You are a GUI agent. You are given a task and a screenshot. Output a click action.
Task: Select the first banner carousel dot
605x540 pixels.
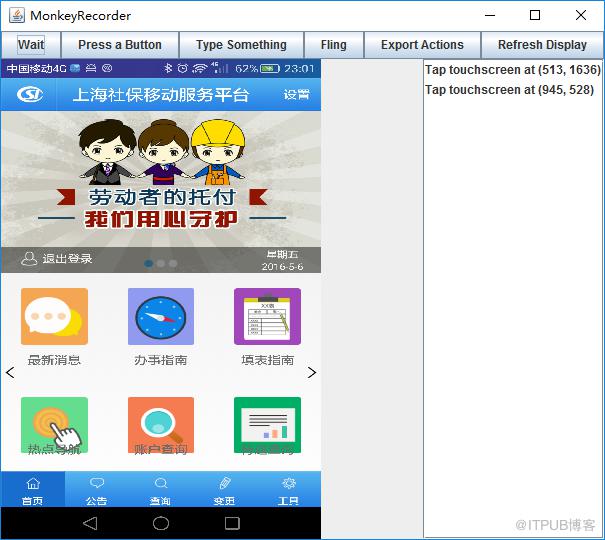pyautogui.click(x=149, y=263)
